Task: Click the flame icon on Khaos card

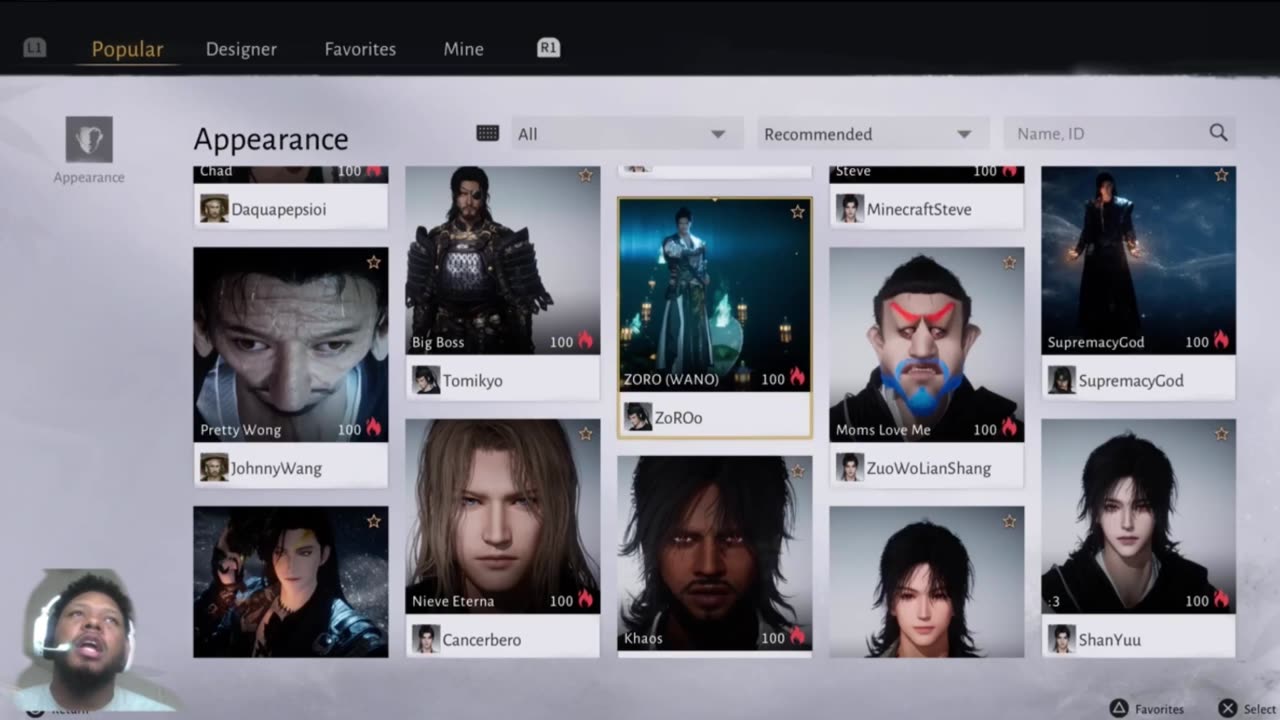Action: pos(797,637)
